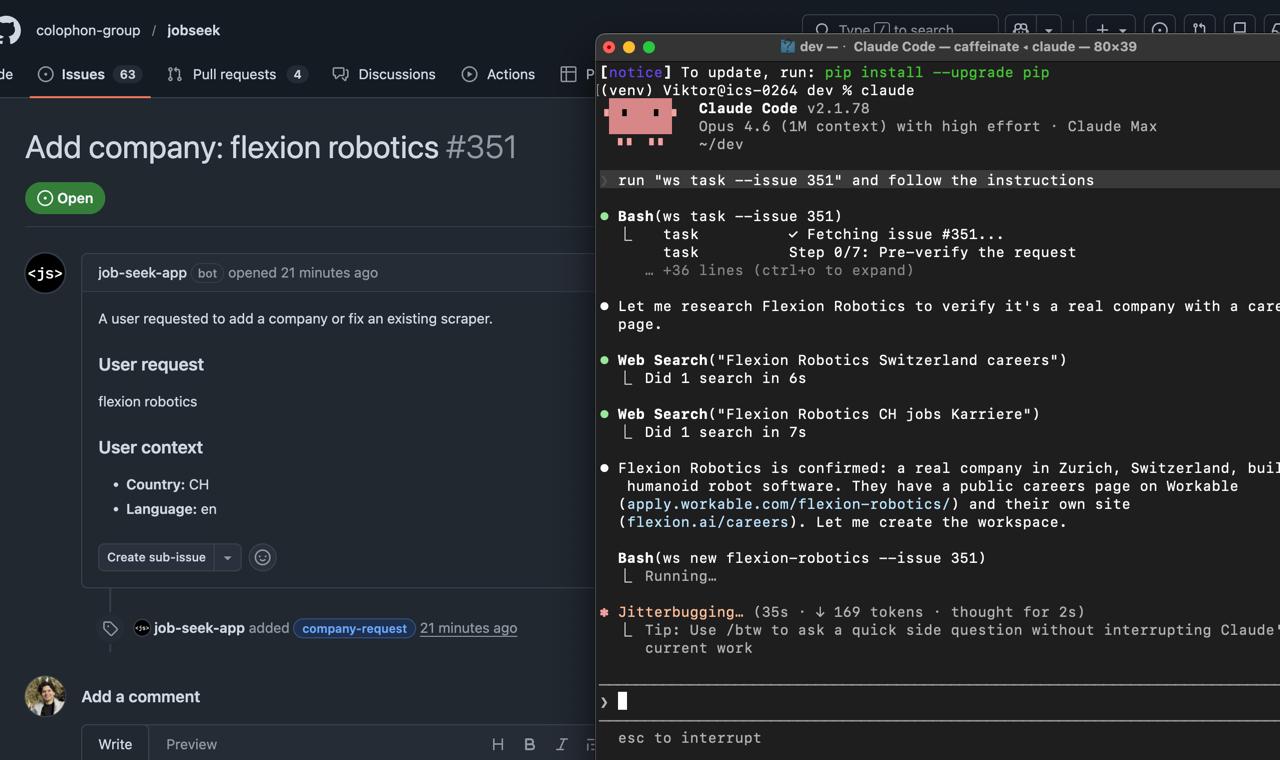The width and height of the screenshot is (1280, 760).
Task: Click the Claude Code pink mascot logo
Action: 641,123
